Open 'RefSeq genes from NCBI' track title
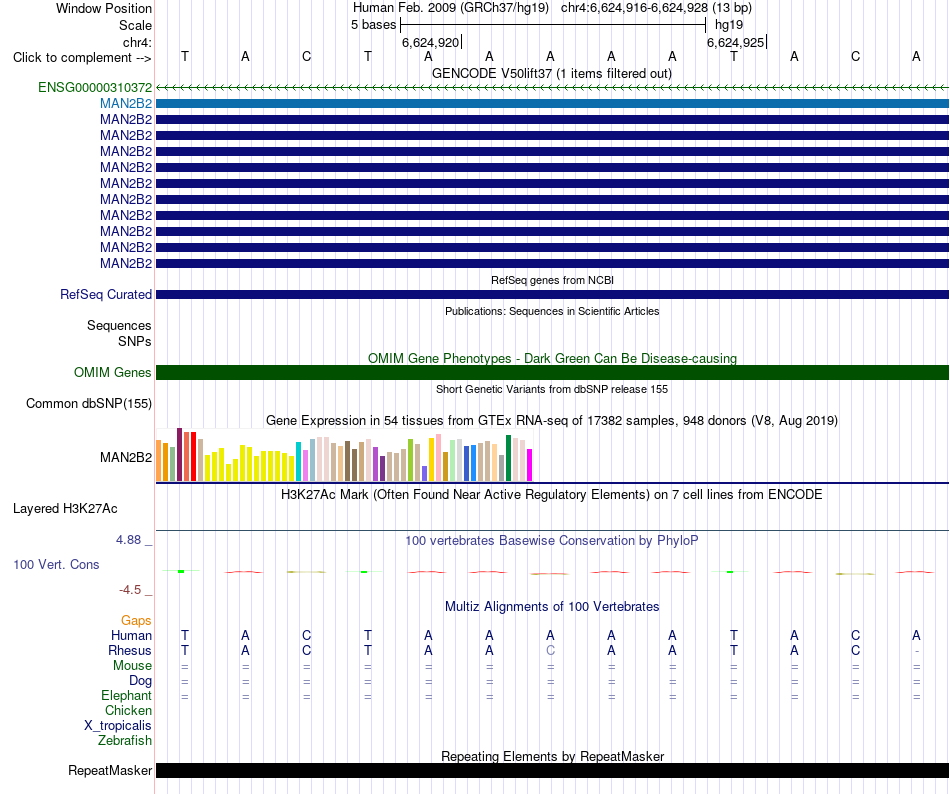This screenshot has width=950, height=794. (x=552, y=280)
